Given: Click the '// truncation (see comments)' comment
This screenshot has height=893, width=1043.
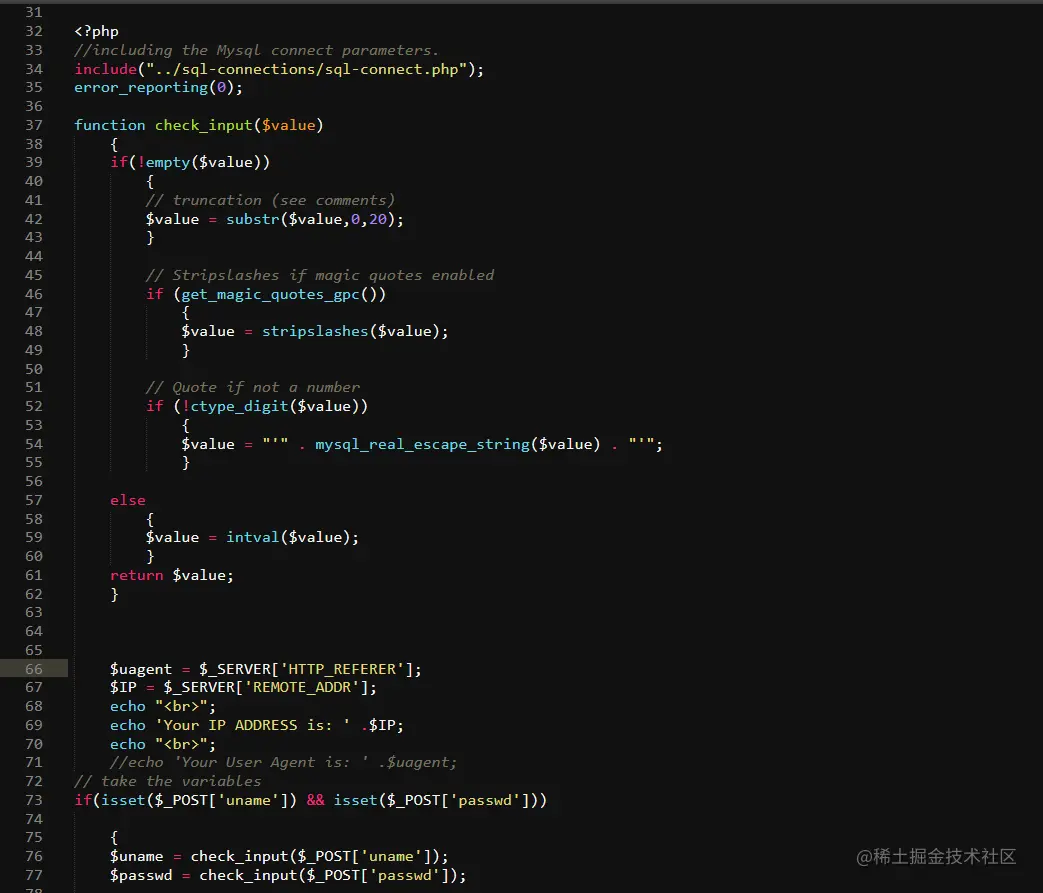Looking at the screenshot, I should click(x=270, y=200).
